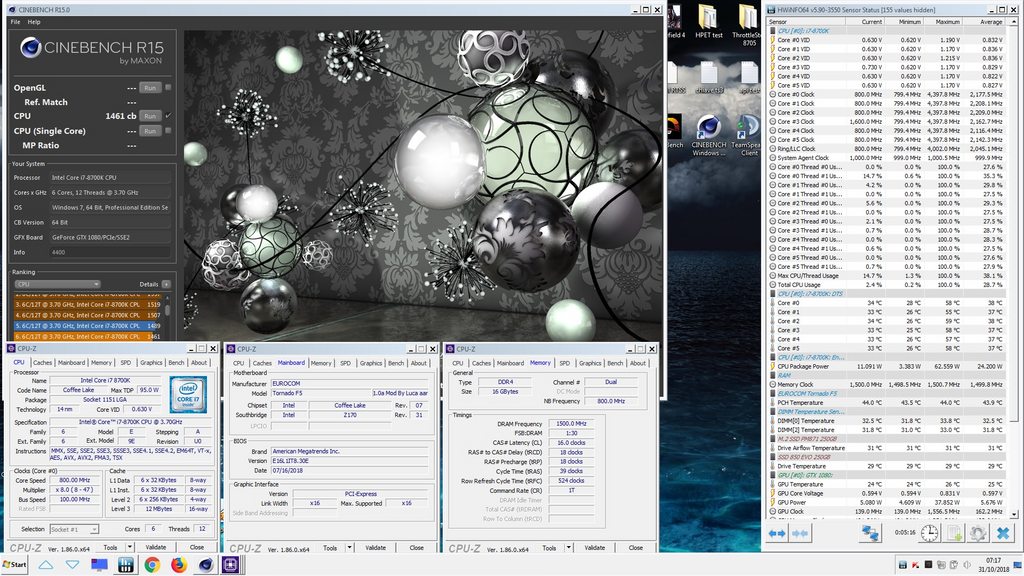Enable the CPU (Single Core) checkbox
The image size is (1024, 576).
point(167,131)
